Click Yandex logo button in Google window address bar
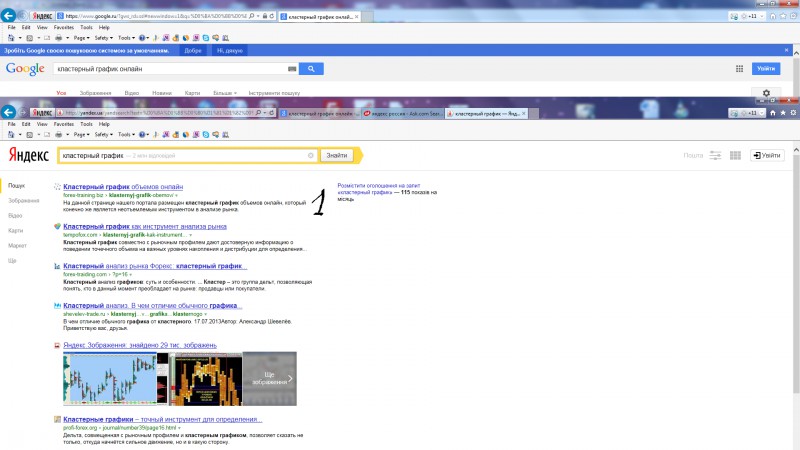 [x=42, y=16]
